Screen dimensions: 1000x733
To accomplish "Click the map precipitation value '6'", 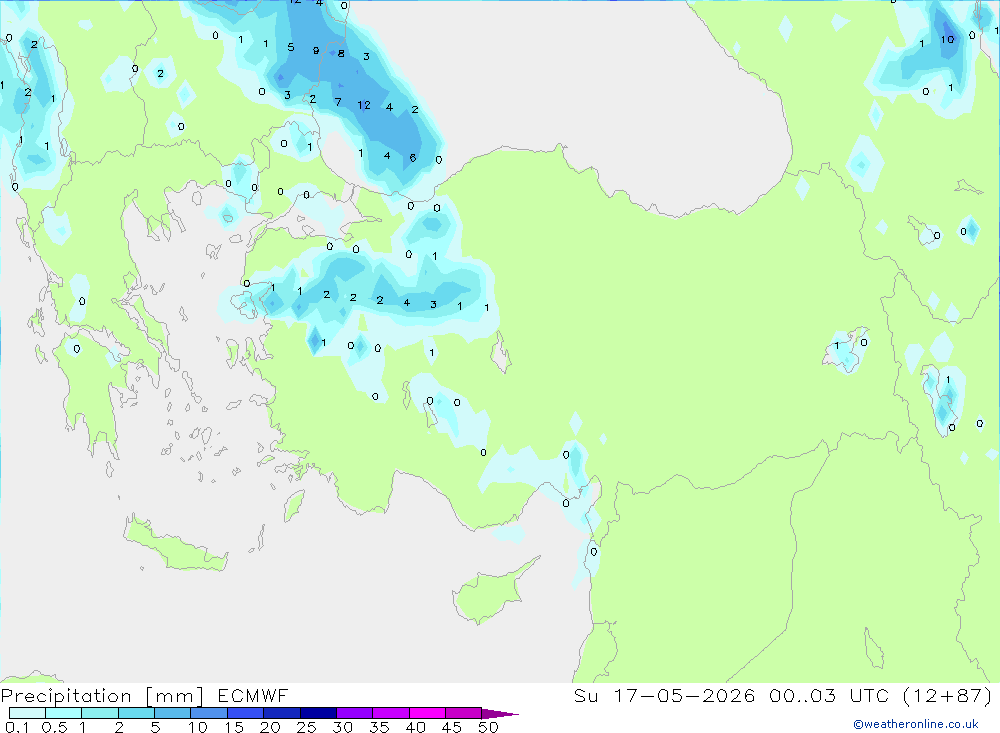I will tap(413, 158).
